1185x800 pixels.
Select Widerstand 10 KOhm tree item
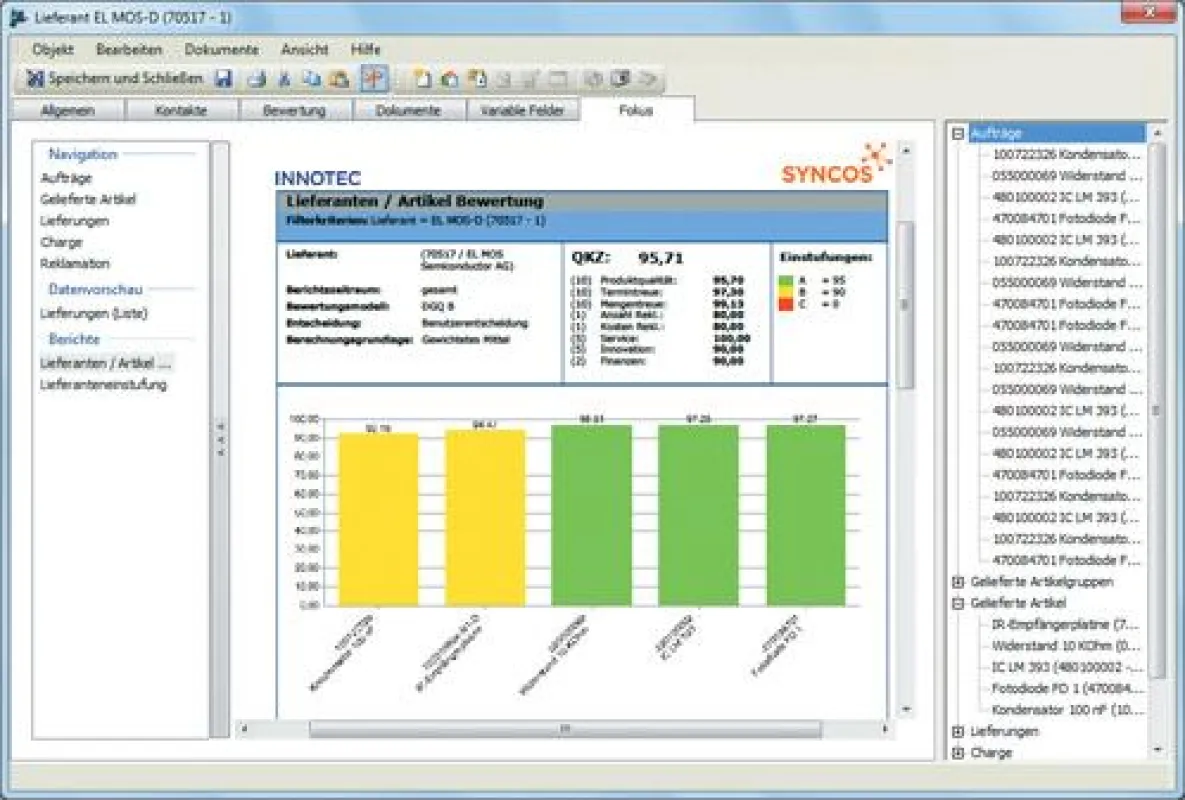pos(1066,646)
